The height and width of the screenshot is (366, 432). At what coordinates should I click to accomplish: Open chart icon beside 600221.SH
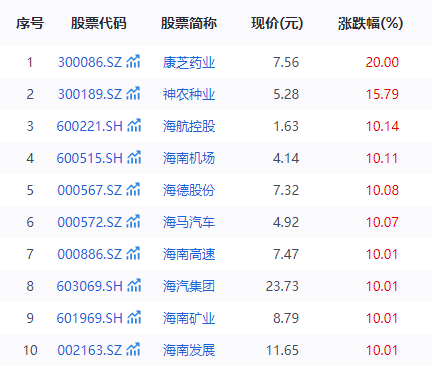[134, 125]
